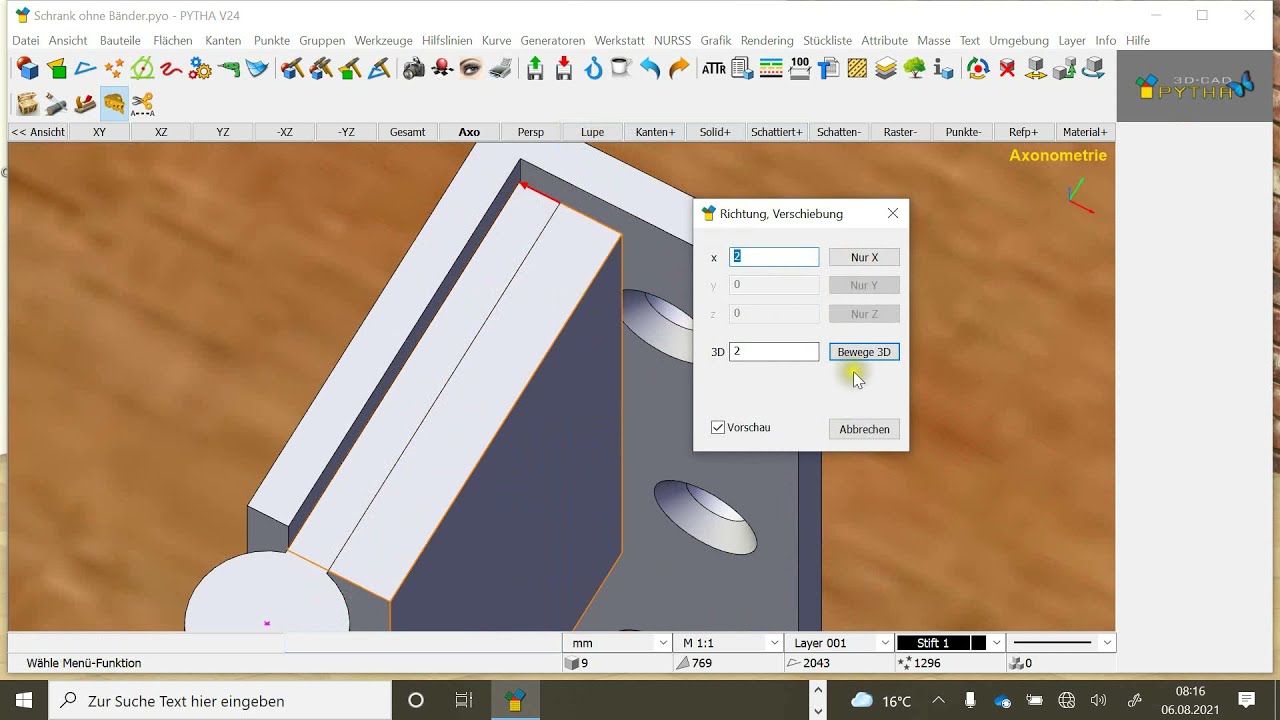Click the eye rendering icon
The image size is (1280, 720).
[471, 69]
